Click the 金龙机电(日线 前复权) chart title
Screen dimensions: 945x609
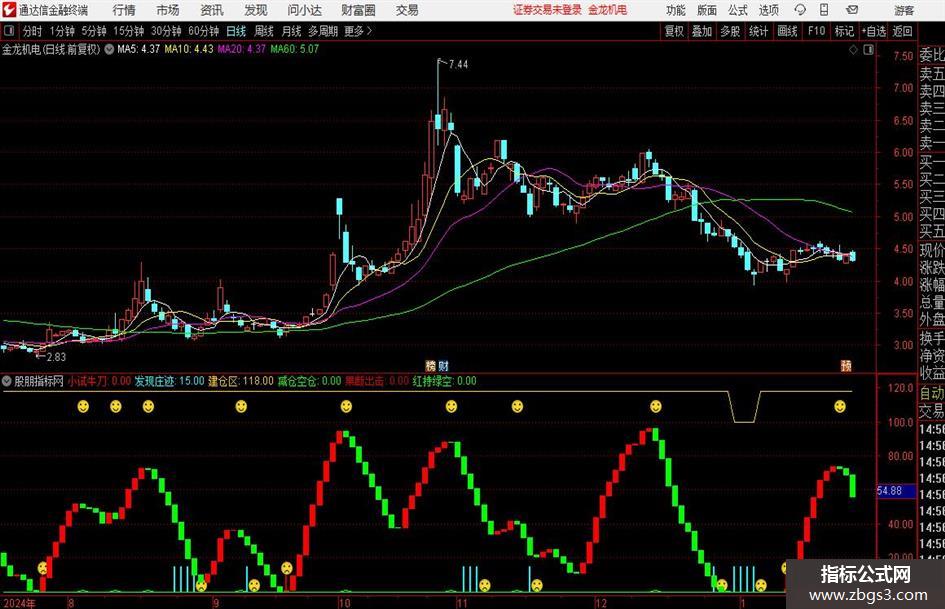[x=51, y=49]
